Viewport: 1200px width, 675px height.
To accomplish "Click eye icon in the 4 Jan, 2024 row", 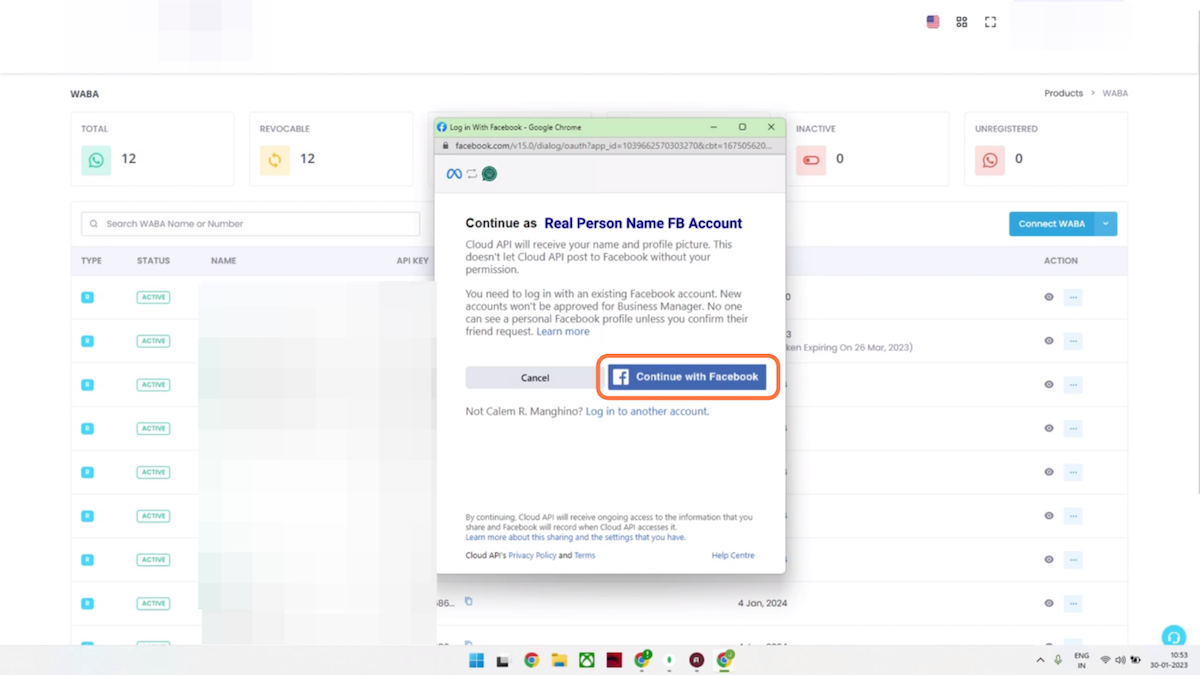I will point(1049,603).
